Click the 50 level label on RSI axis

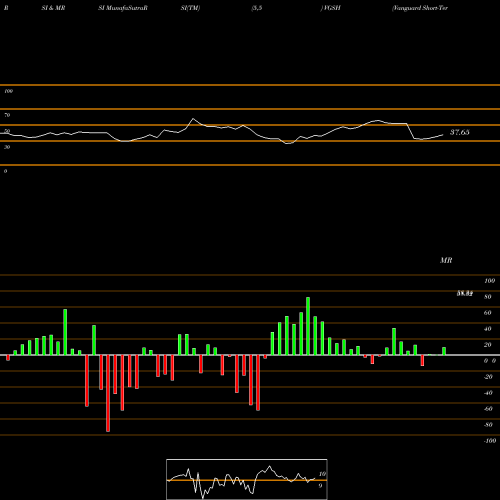[x=7, y=131]
